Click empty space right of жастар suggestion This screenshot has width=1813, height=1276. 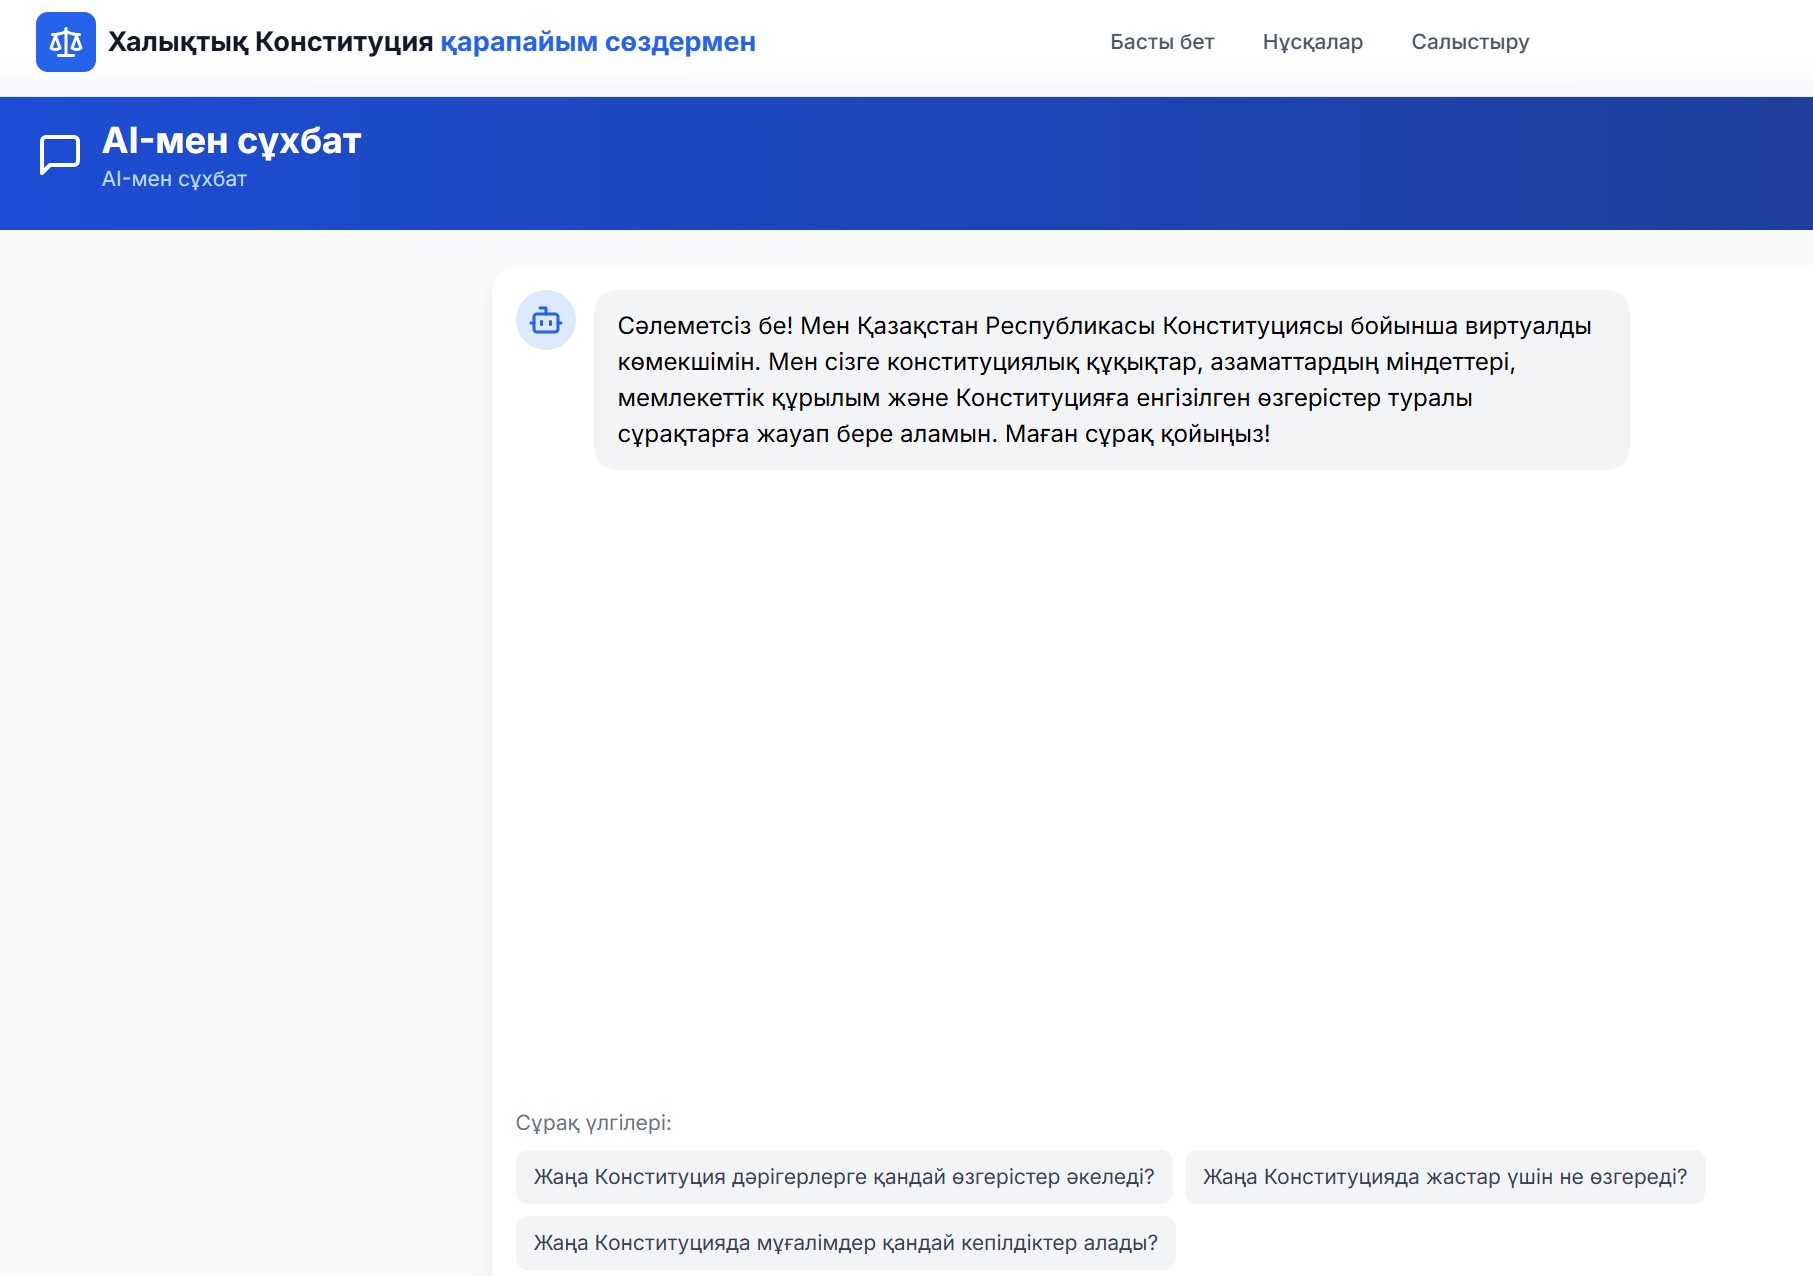1760,1177
